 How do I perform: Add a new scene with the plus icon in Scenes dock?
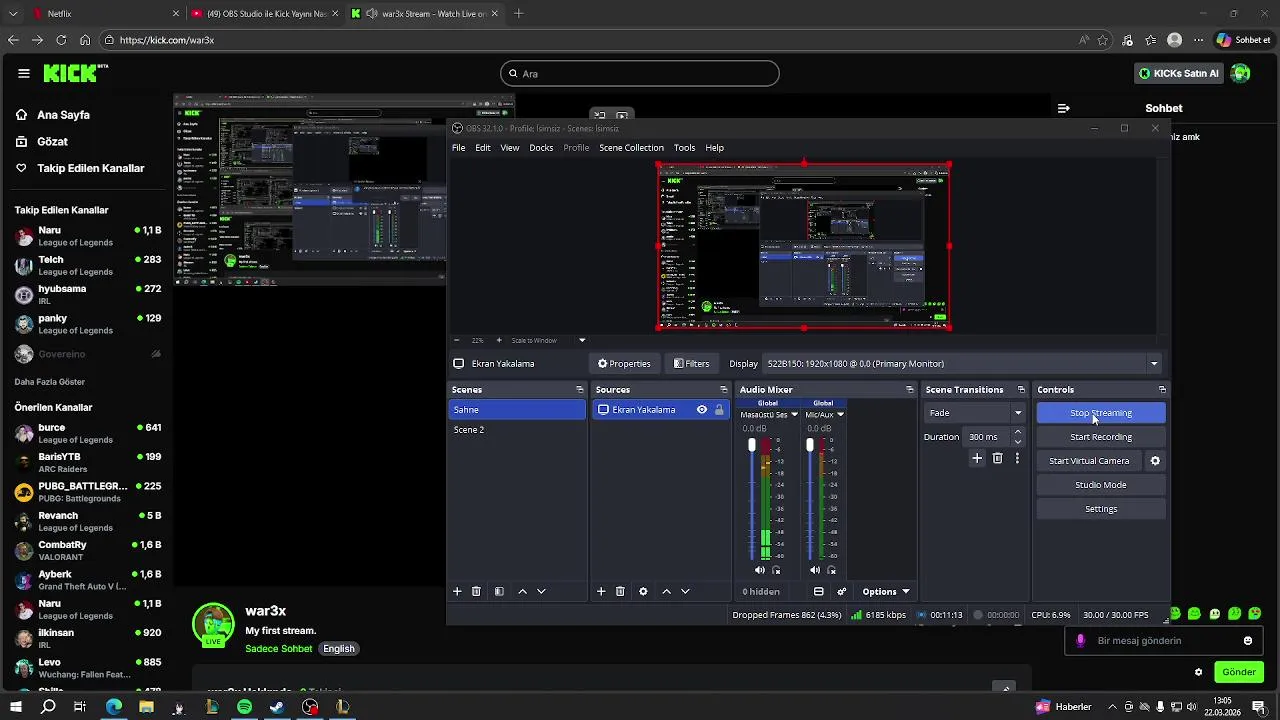click(x=457, y=592)
